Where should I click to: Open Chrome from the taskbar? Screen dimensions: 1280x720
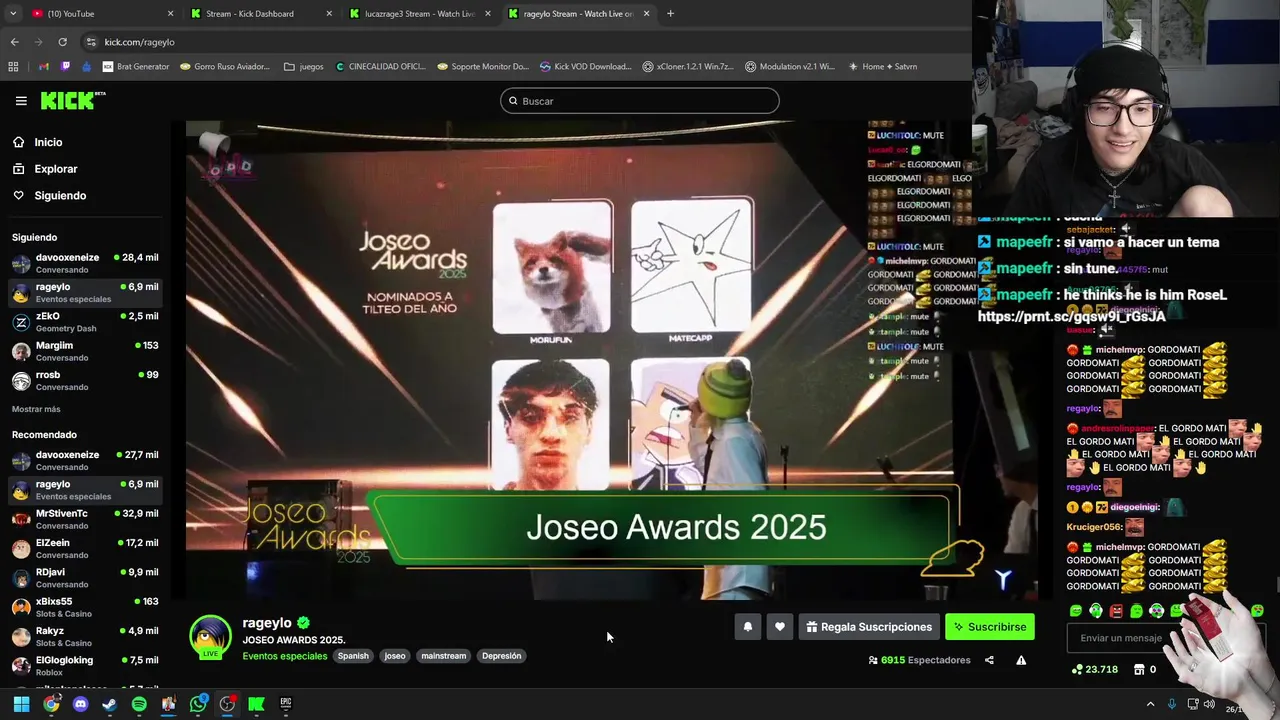click(51, 704)
